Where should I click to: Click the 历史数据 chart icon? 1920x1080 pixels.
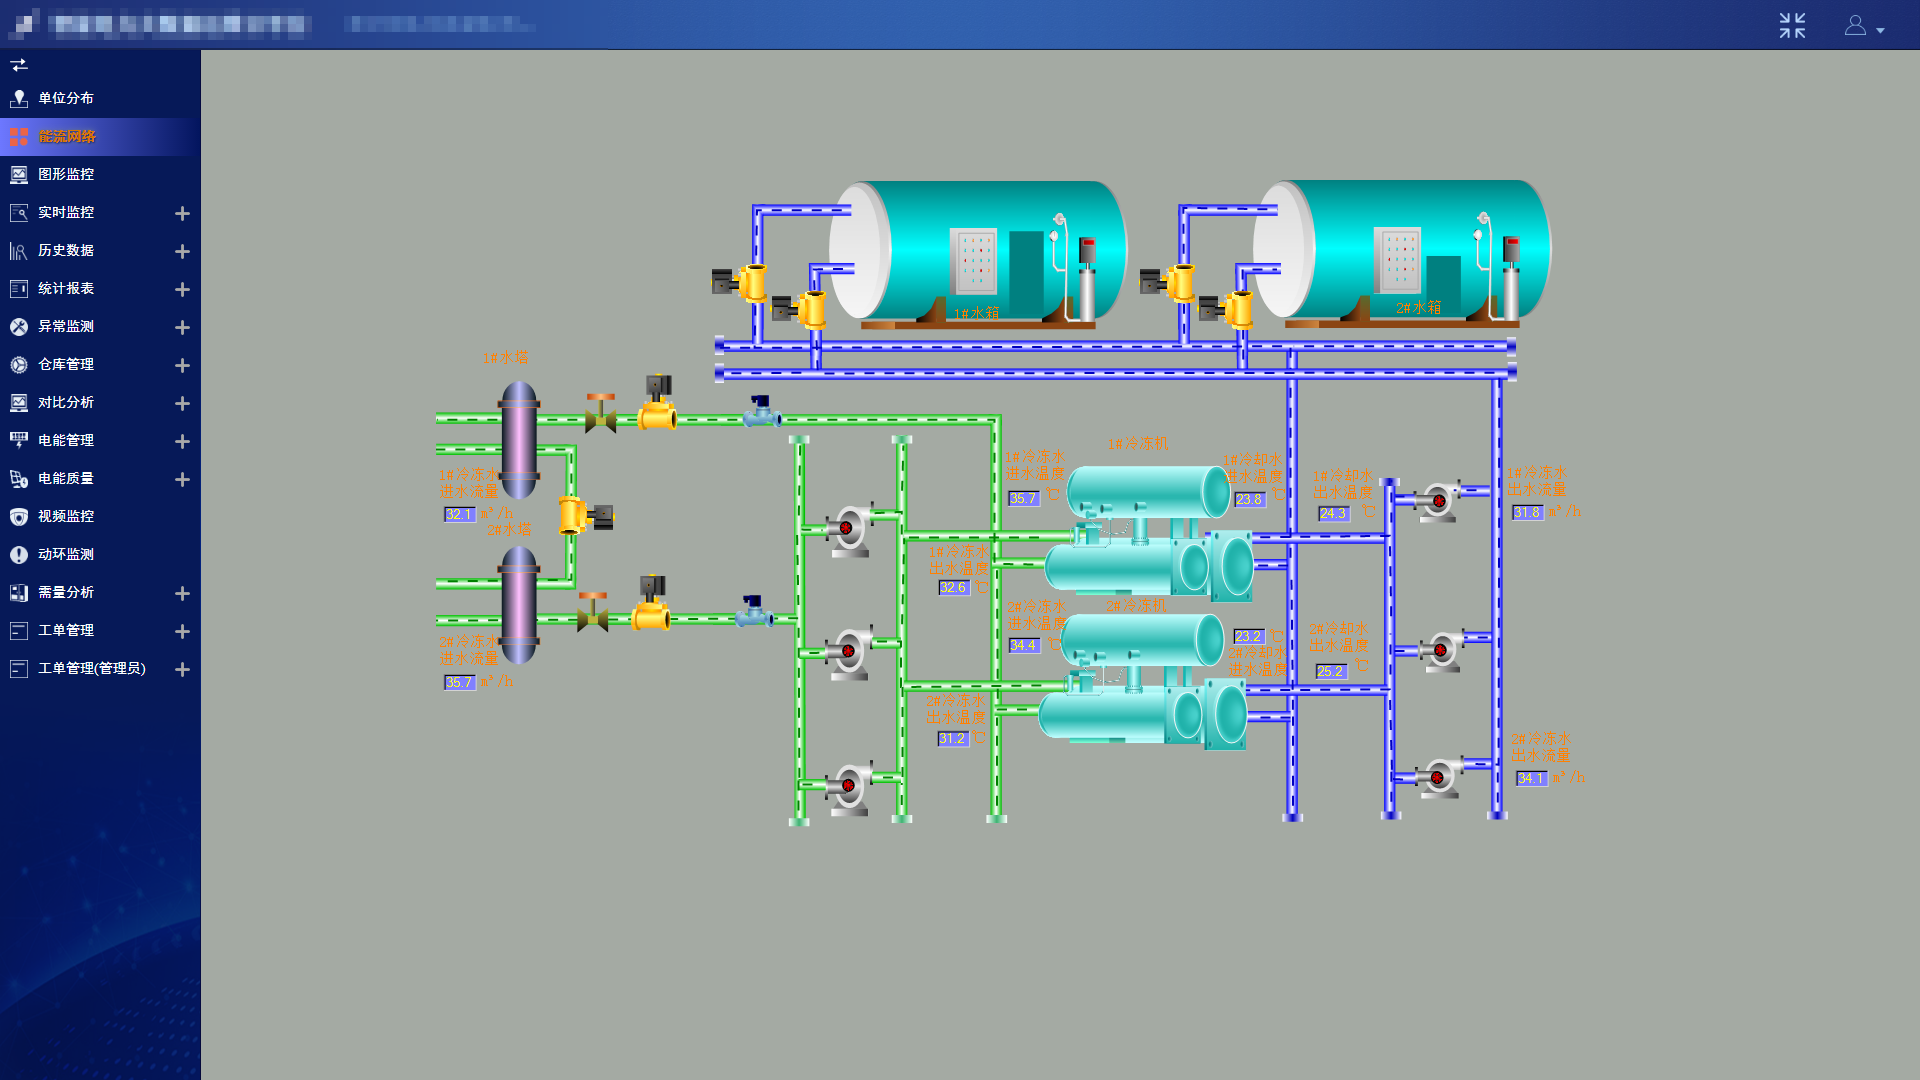click(18, 250)
